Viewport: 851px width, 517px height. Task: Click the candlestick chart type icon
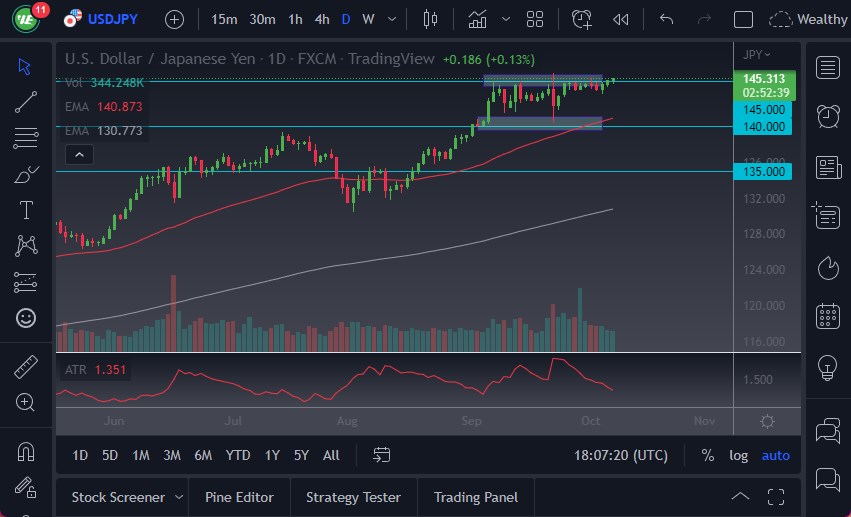(x=431, y=19)
